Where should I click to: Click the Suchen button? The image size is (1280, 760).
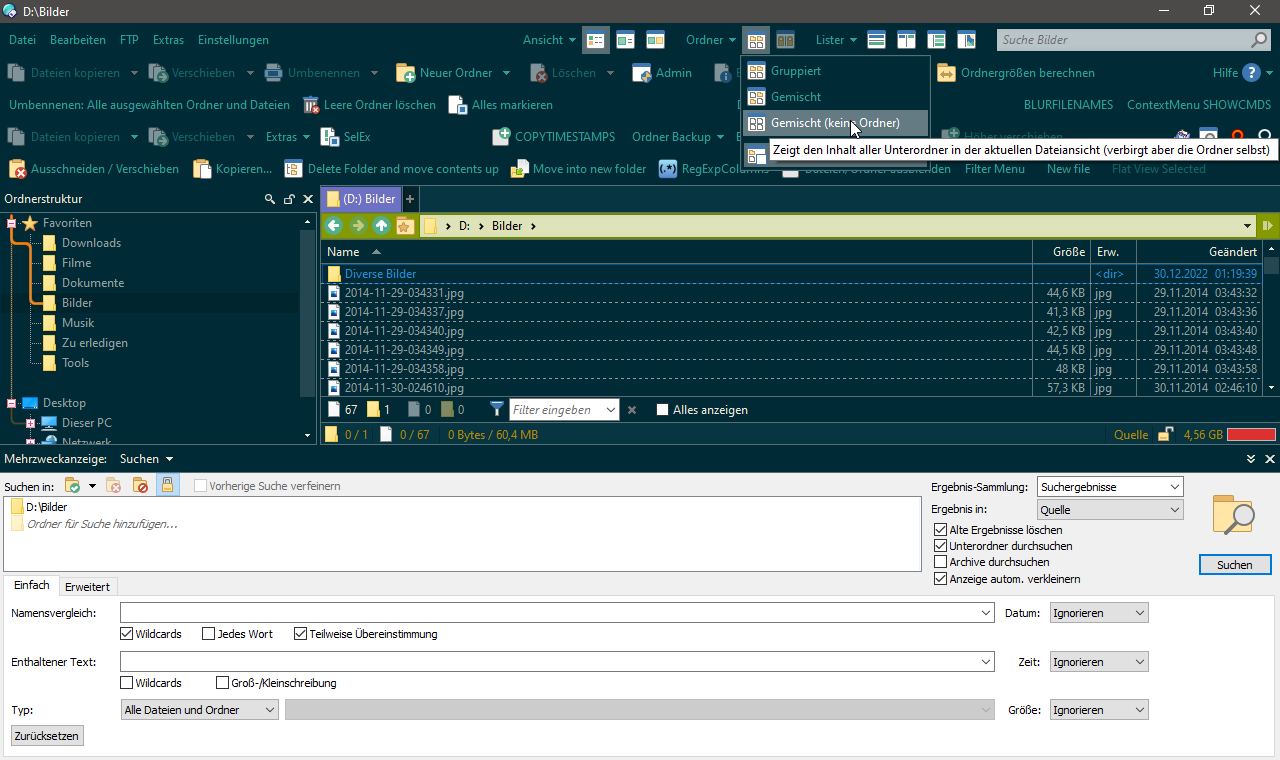(1235, 565)
